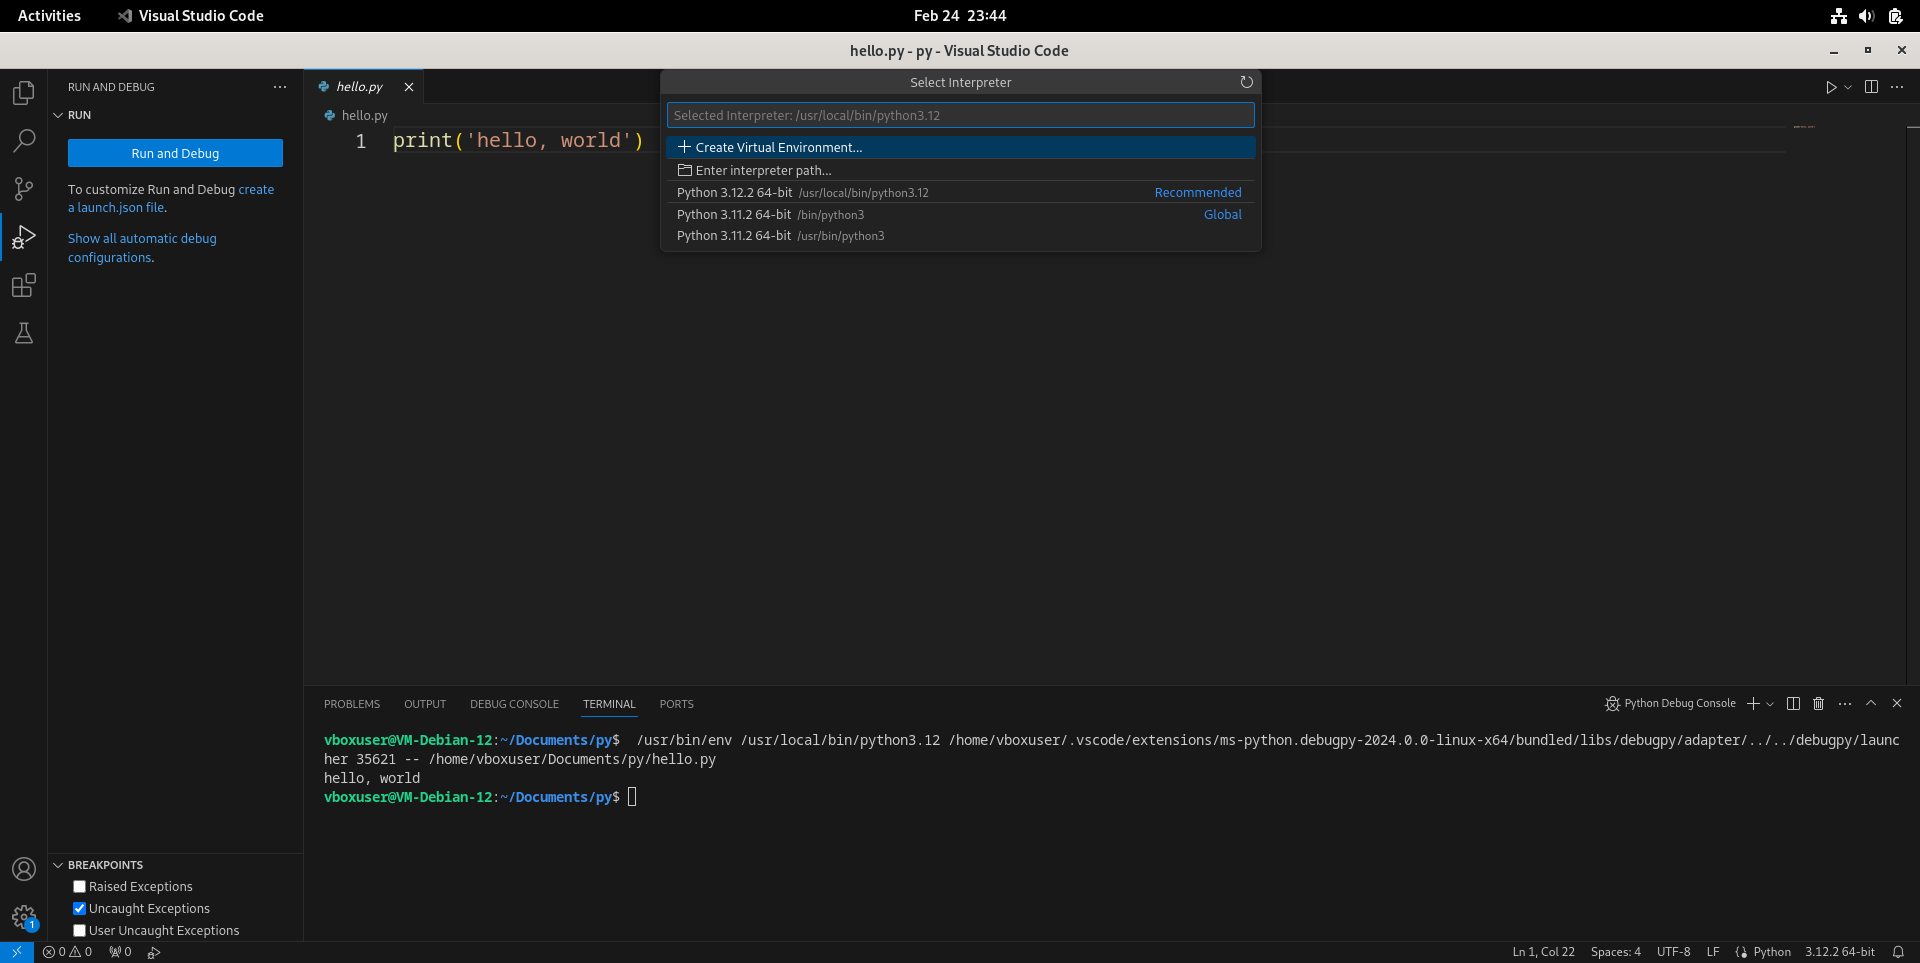Choose Create Virtual Environment option
This screenshot has width=1920, height=963.
[x=960, y=147]
